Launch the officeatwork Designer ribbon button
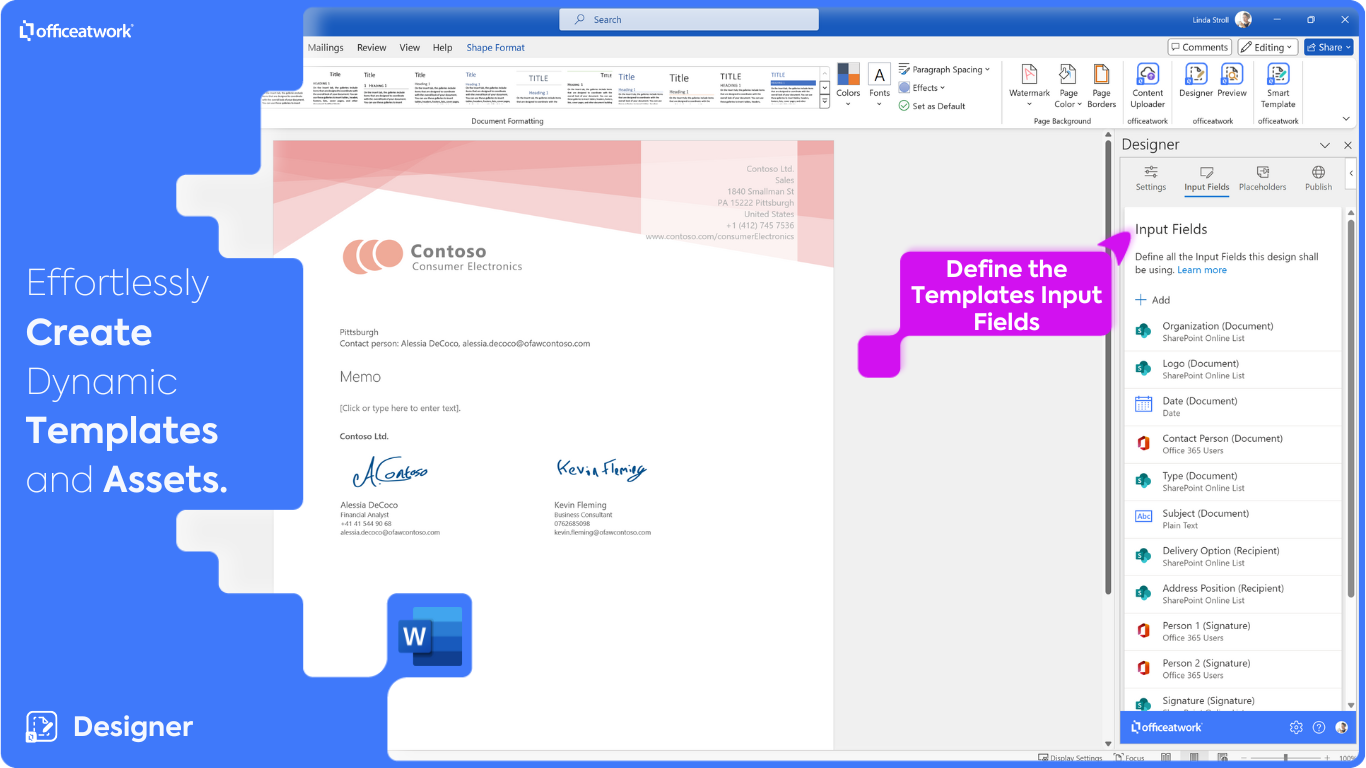The image size is (1366, 768). [1195, 80]
